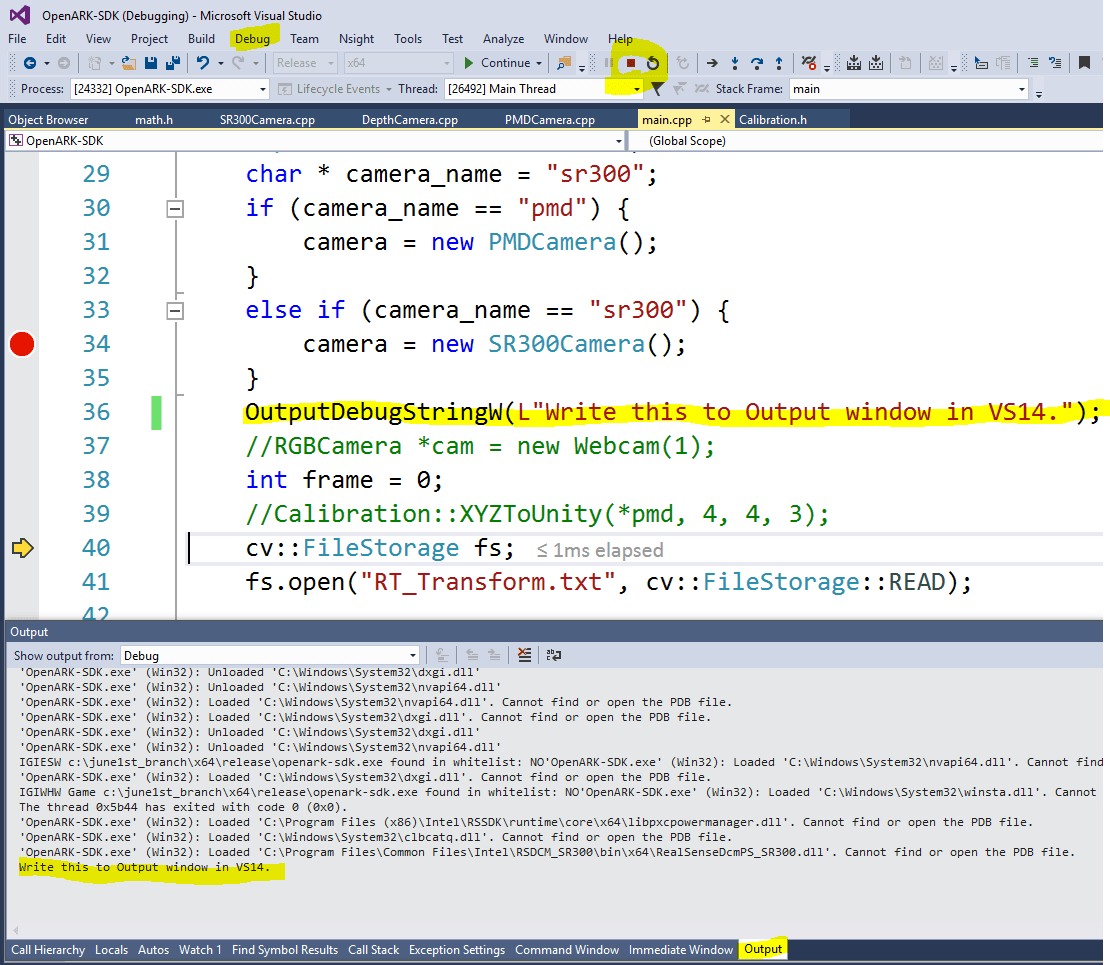Remove the red breakpoint on line 34
This screenshot has height=965, width=1110.
pos(22,344)
